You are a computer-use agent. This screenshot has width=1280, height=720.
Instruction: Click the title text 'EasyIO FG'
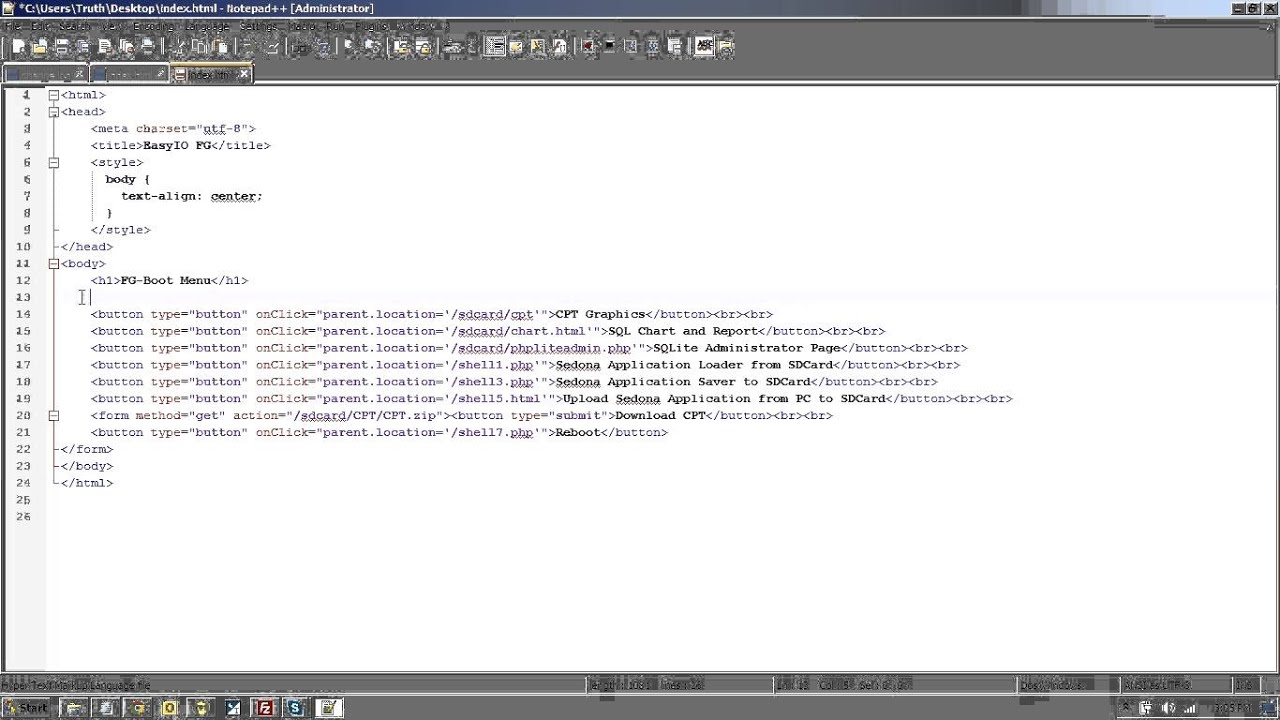[177, 145]
